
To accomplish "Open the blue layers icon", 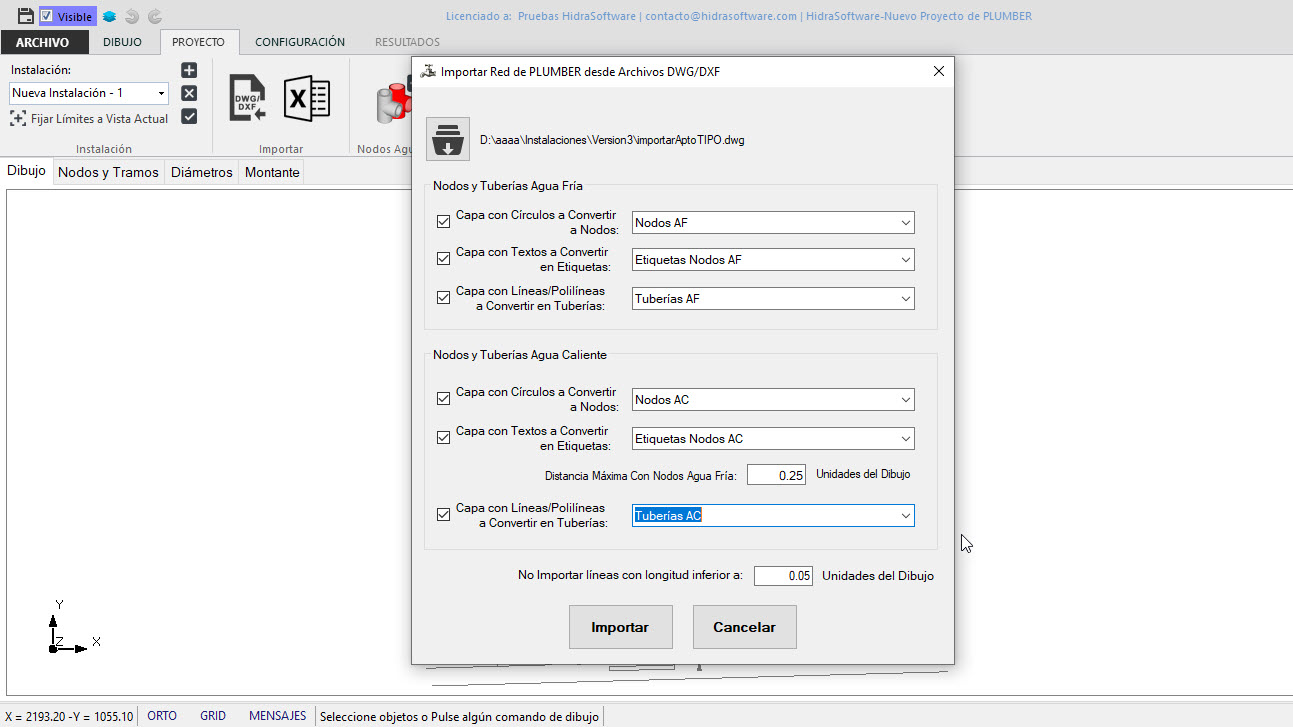I will [110, 16].
